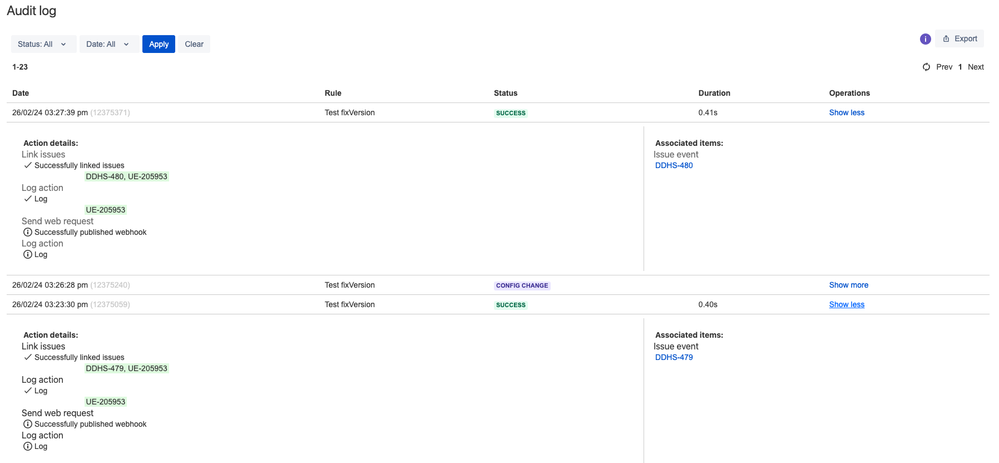Go to the Prev page

coord(944,67)
